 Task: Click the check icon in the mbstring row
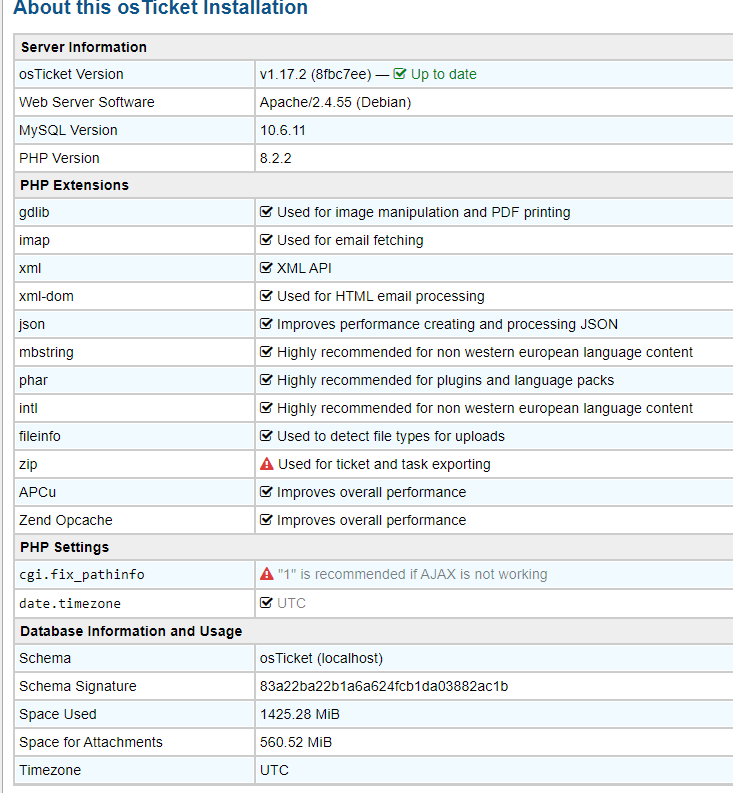pyautogui.click(x=266, y=352)
